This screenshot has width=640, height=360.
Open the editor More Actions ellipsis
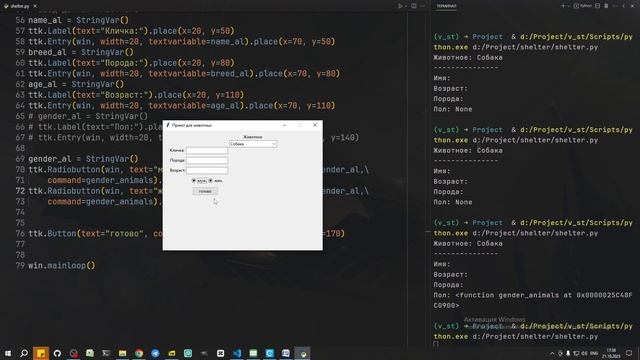coord(423,6)
